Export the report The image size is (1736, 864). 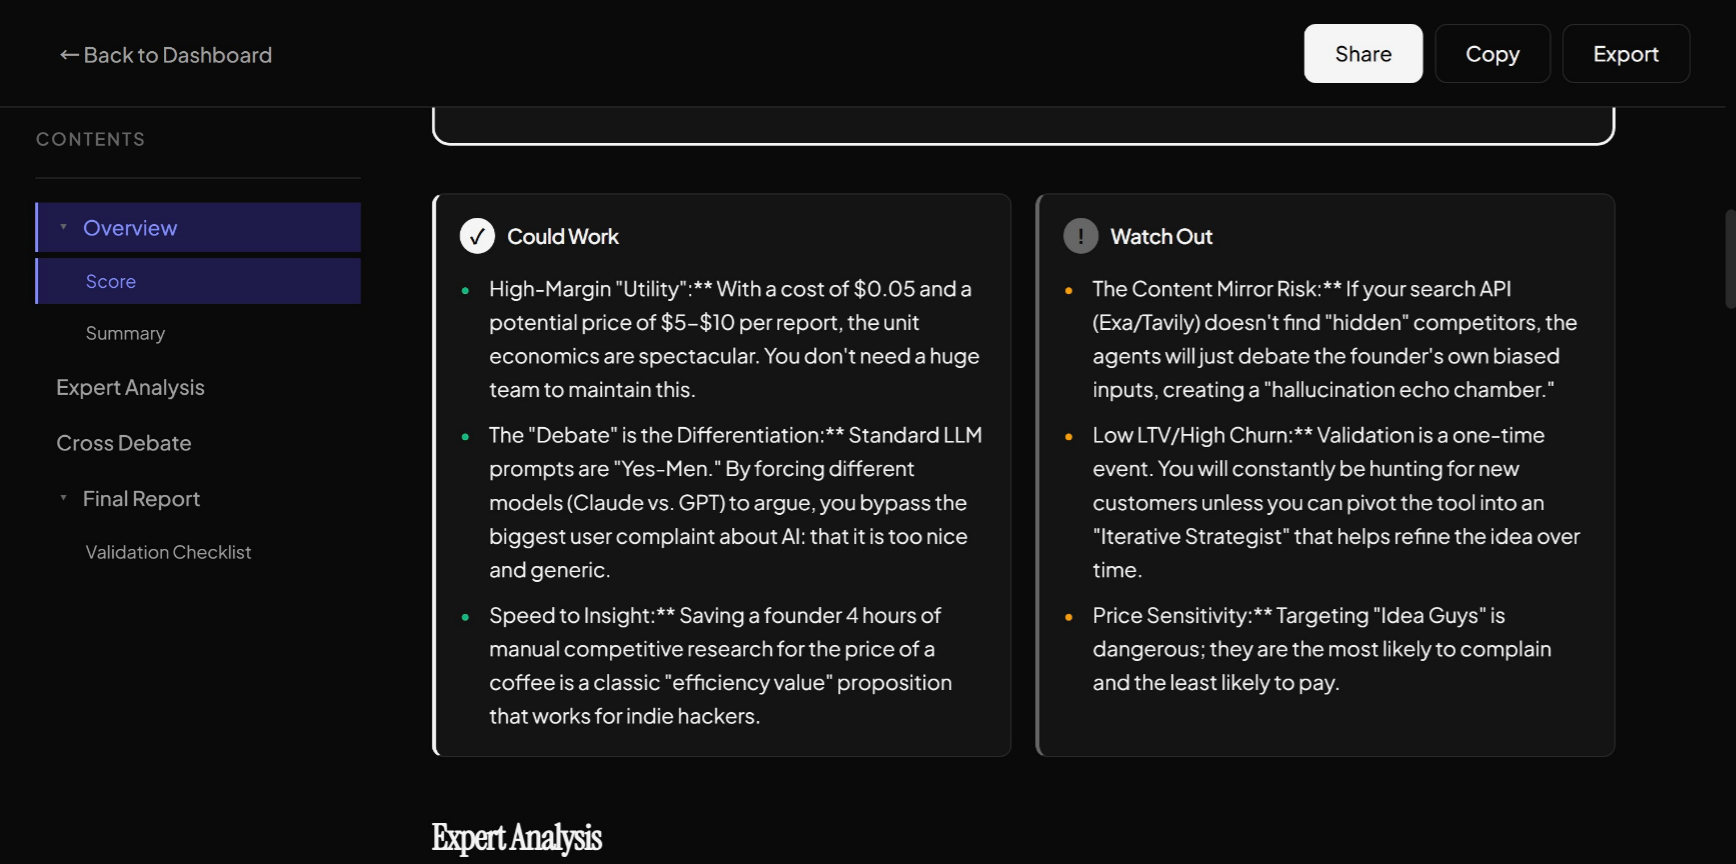(1625, 54)
